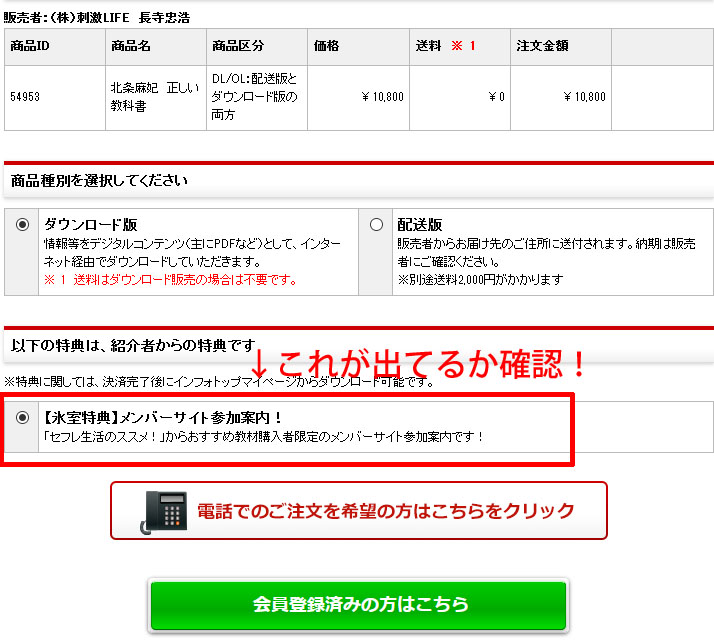The width and height of the screenshot is (714, 640).
Task: Click the 注文金額 column header
Action: tap(542, 46)
